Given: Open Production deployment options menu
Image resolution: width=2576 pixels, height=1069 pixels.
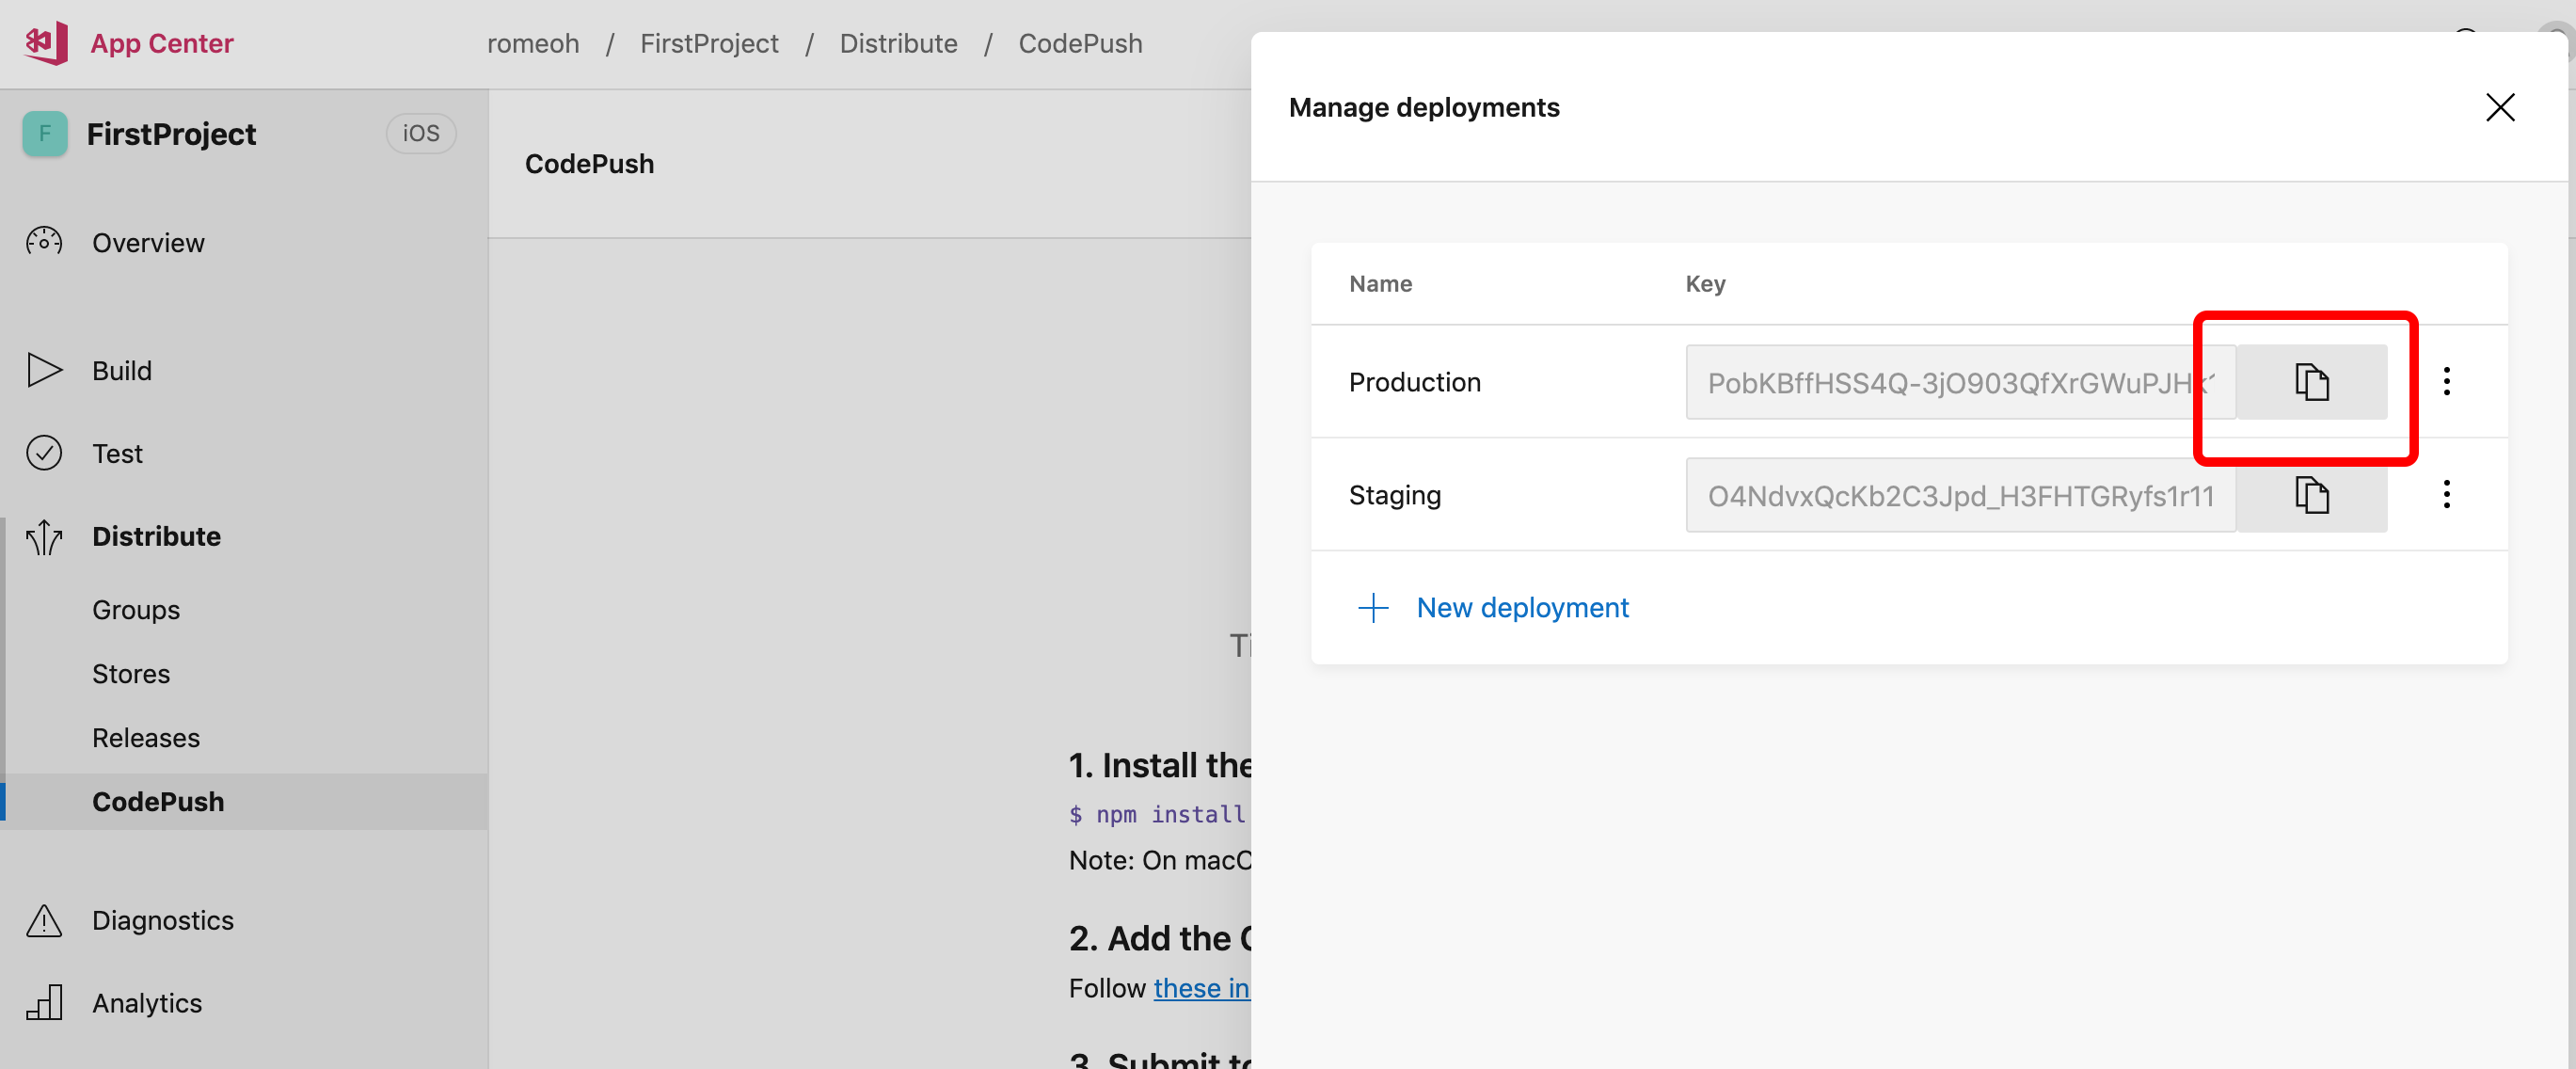Looking at the screenshot, I should 2446,381.
